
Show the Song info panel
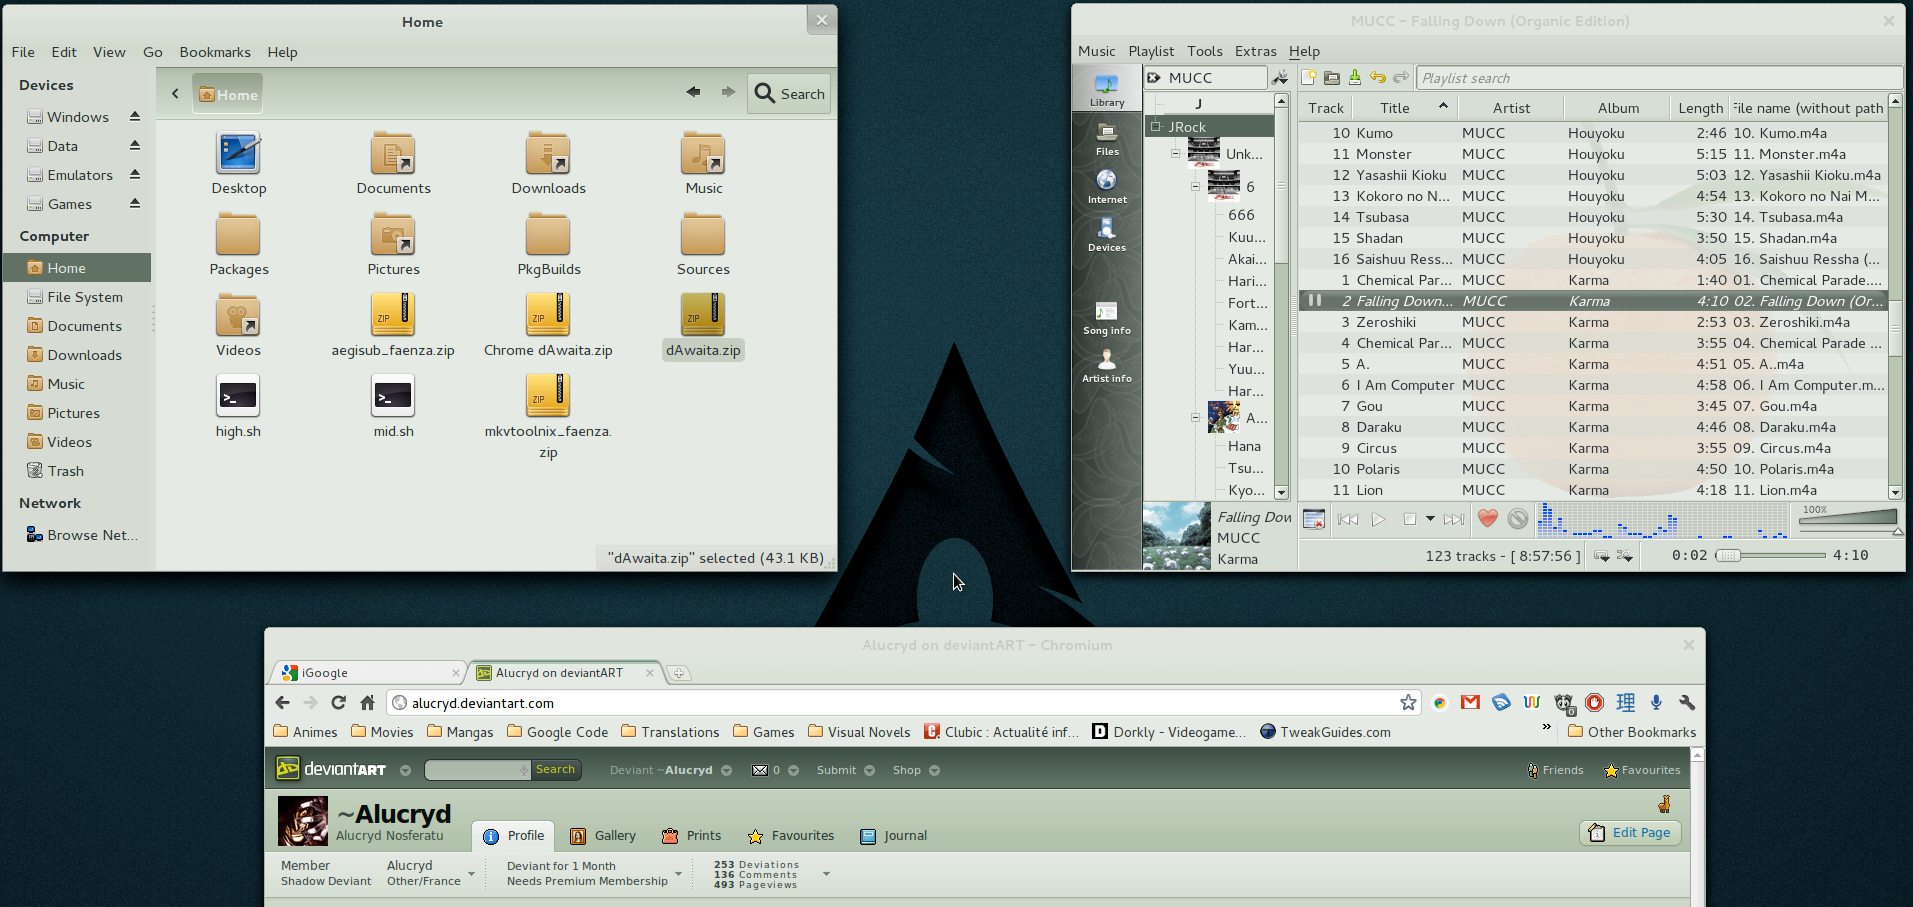click(x=1106, y=318)
